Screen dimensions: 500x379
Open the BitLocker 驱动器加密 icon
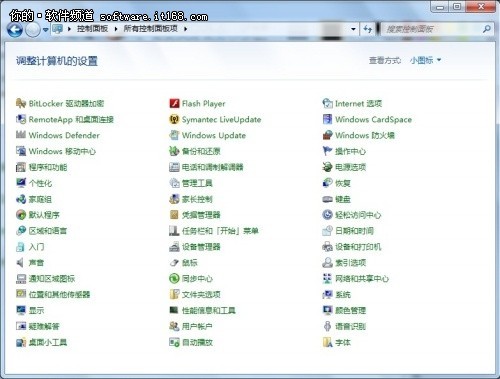(21, 103)
